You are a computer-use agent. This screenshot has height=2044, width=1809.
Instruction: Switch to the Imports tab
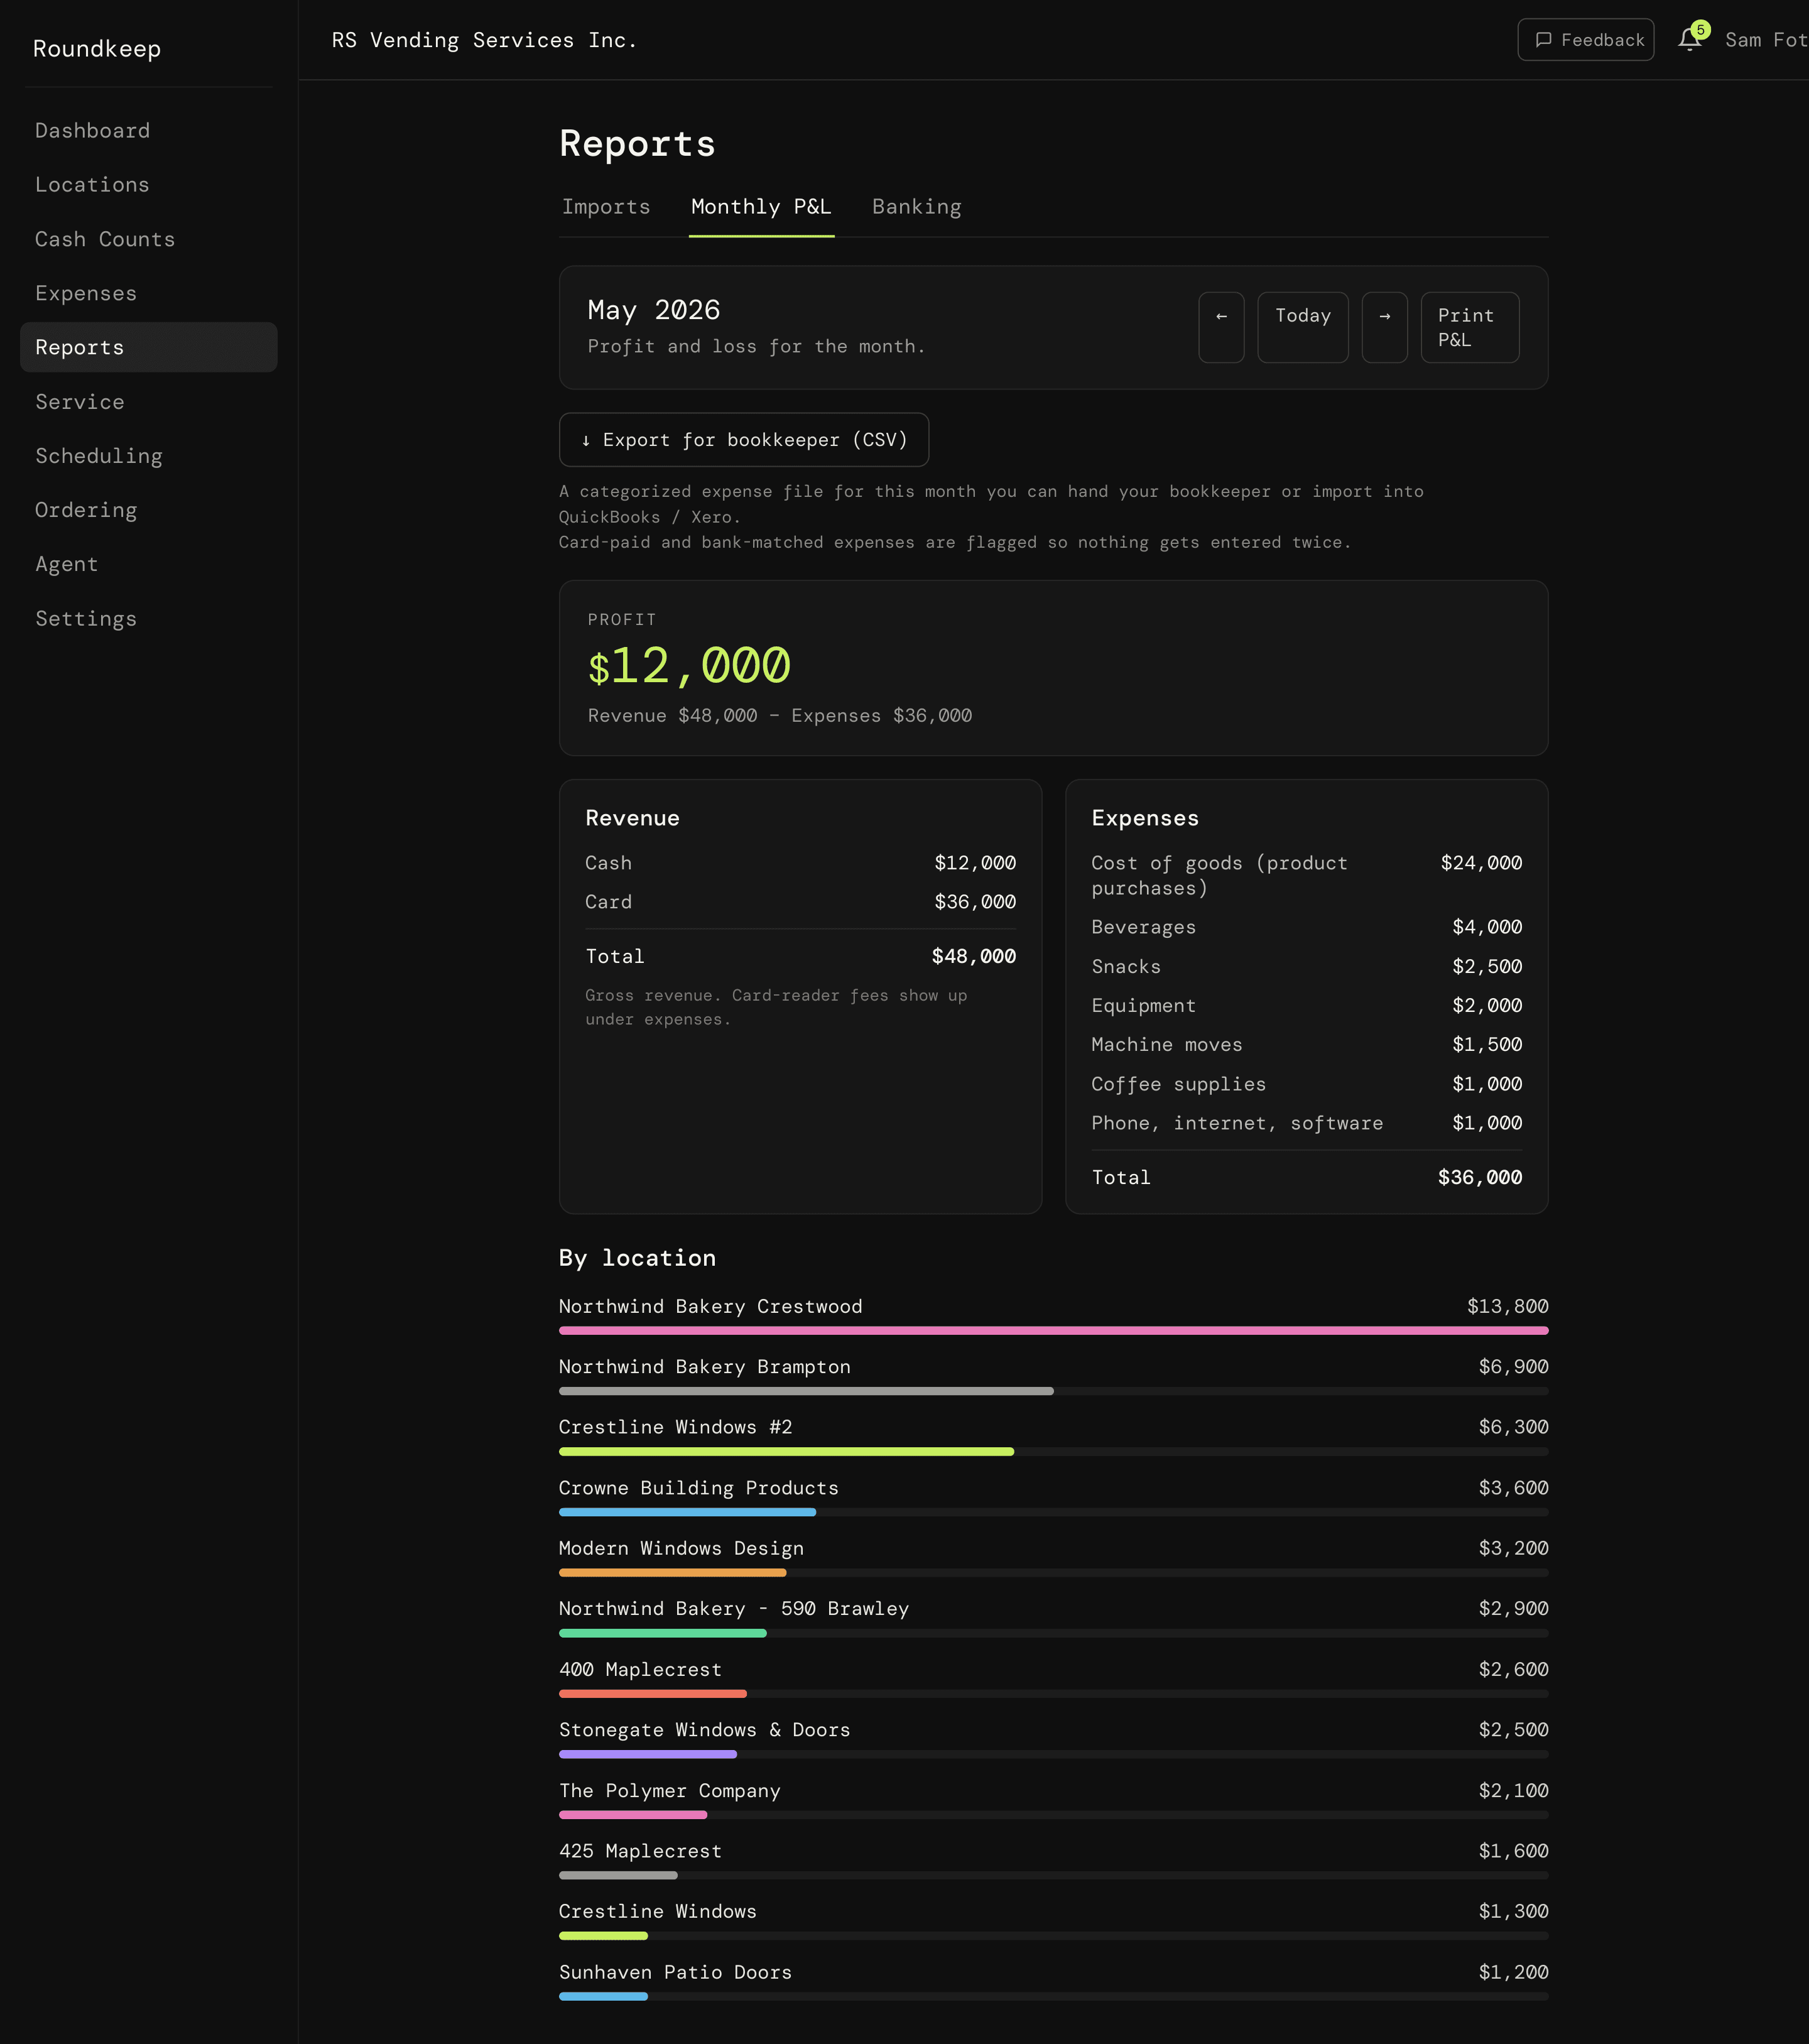click(606, 207)
